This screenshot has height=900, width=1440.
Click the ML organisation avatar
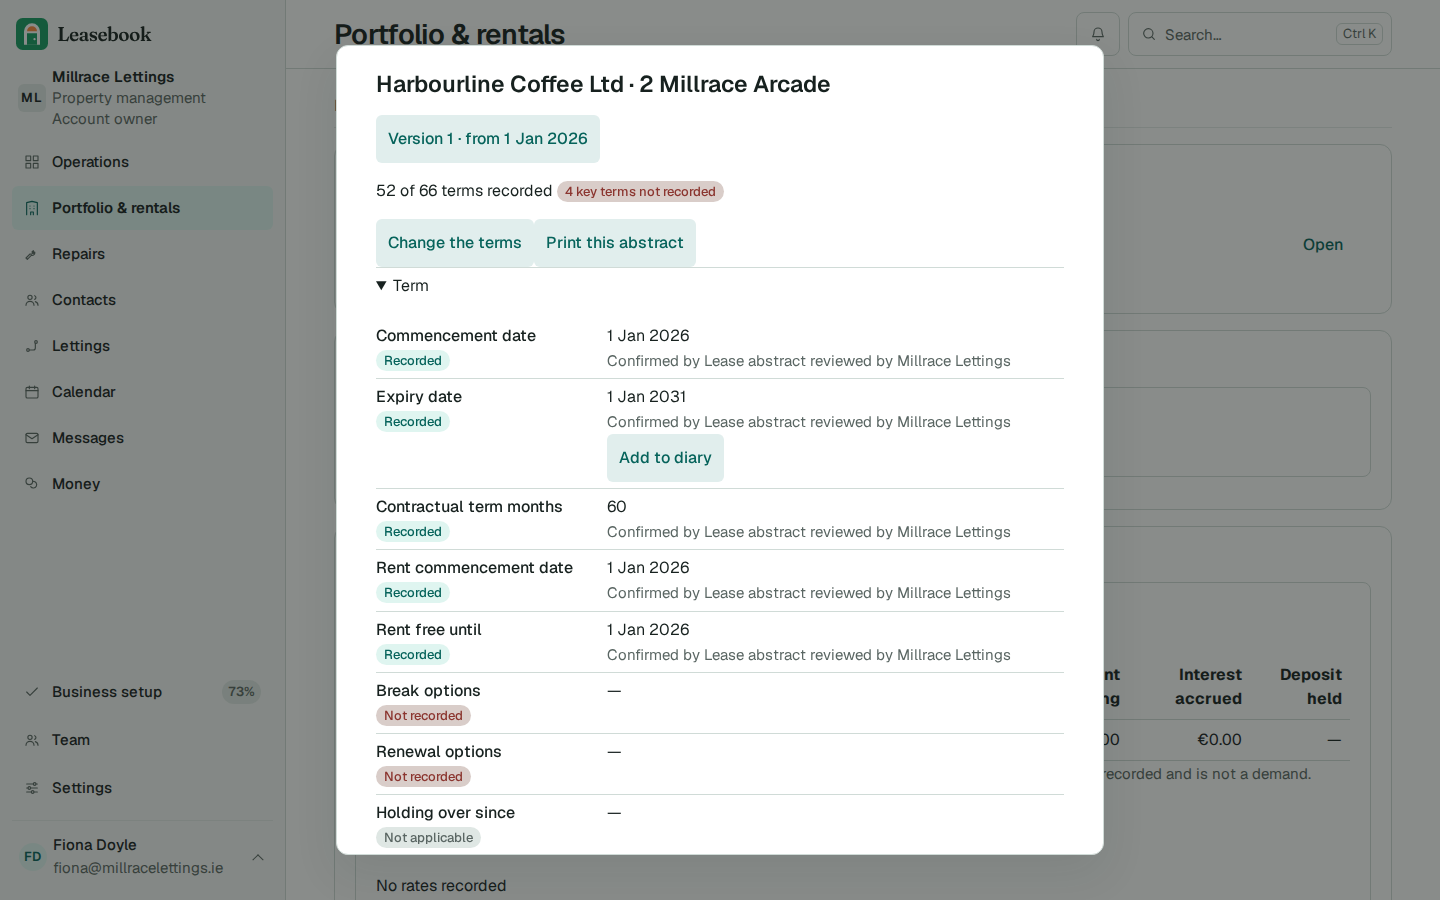pyautogui.click(x=31, y=98)
